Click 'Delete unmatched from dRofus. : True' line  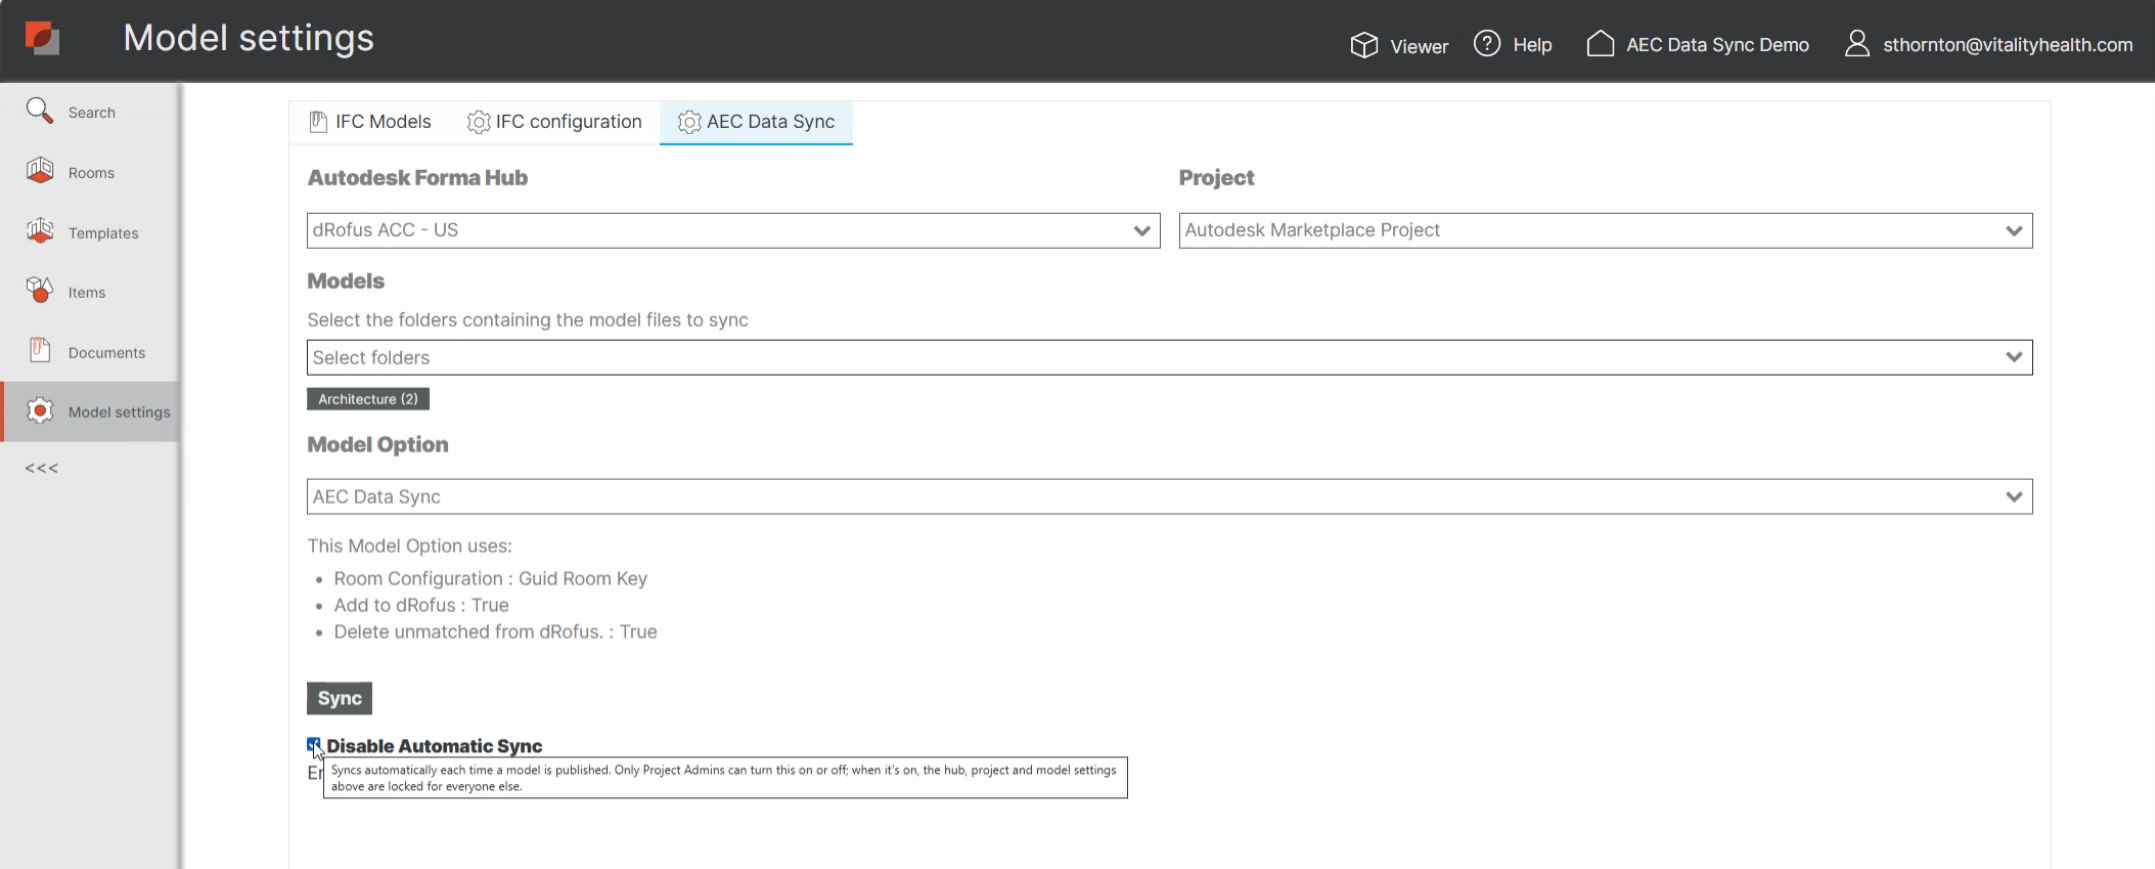tap(495, 632)
